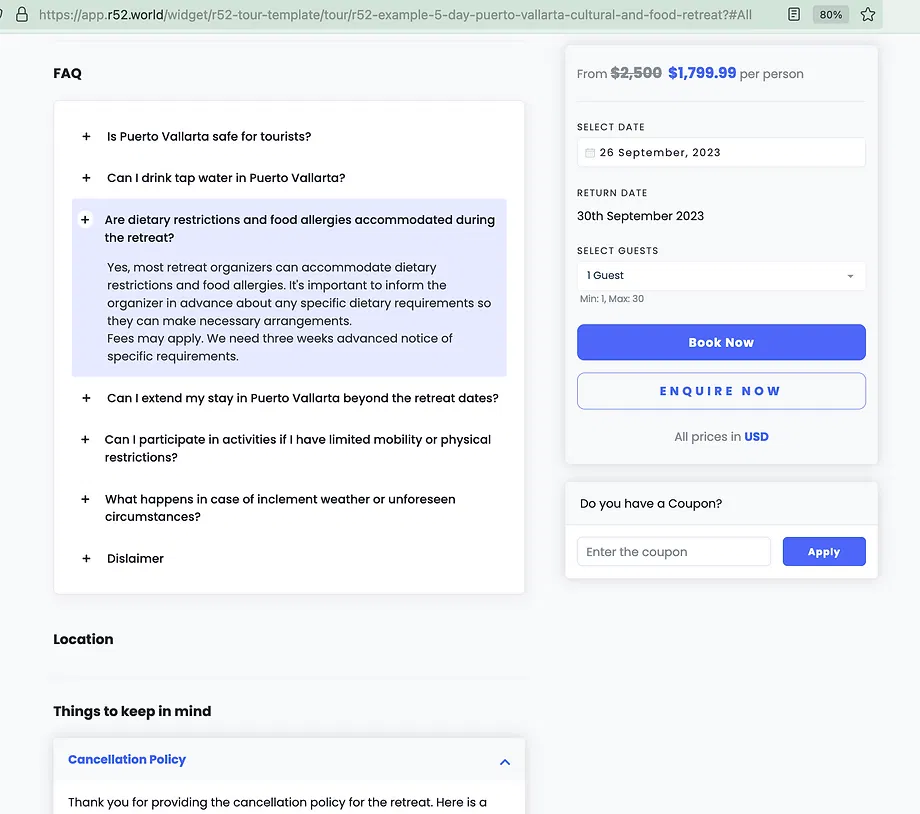The image size is (920, 814).
Task: Click the 80% zoom level indicator
Action: [830, 15]
